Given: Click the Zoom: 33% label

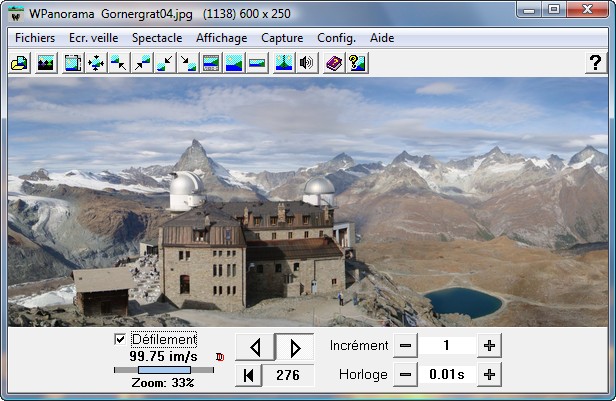Looking at the screenshot, I should [x=163, y=383].
